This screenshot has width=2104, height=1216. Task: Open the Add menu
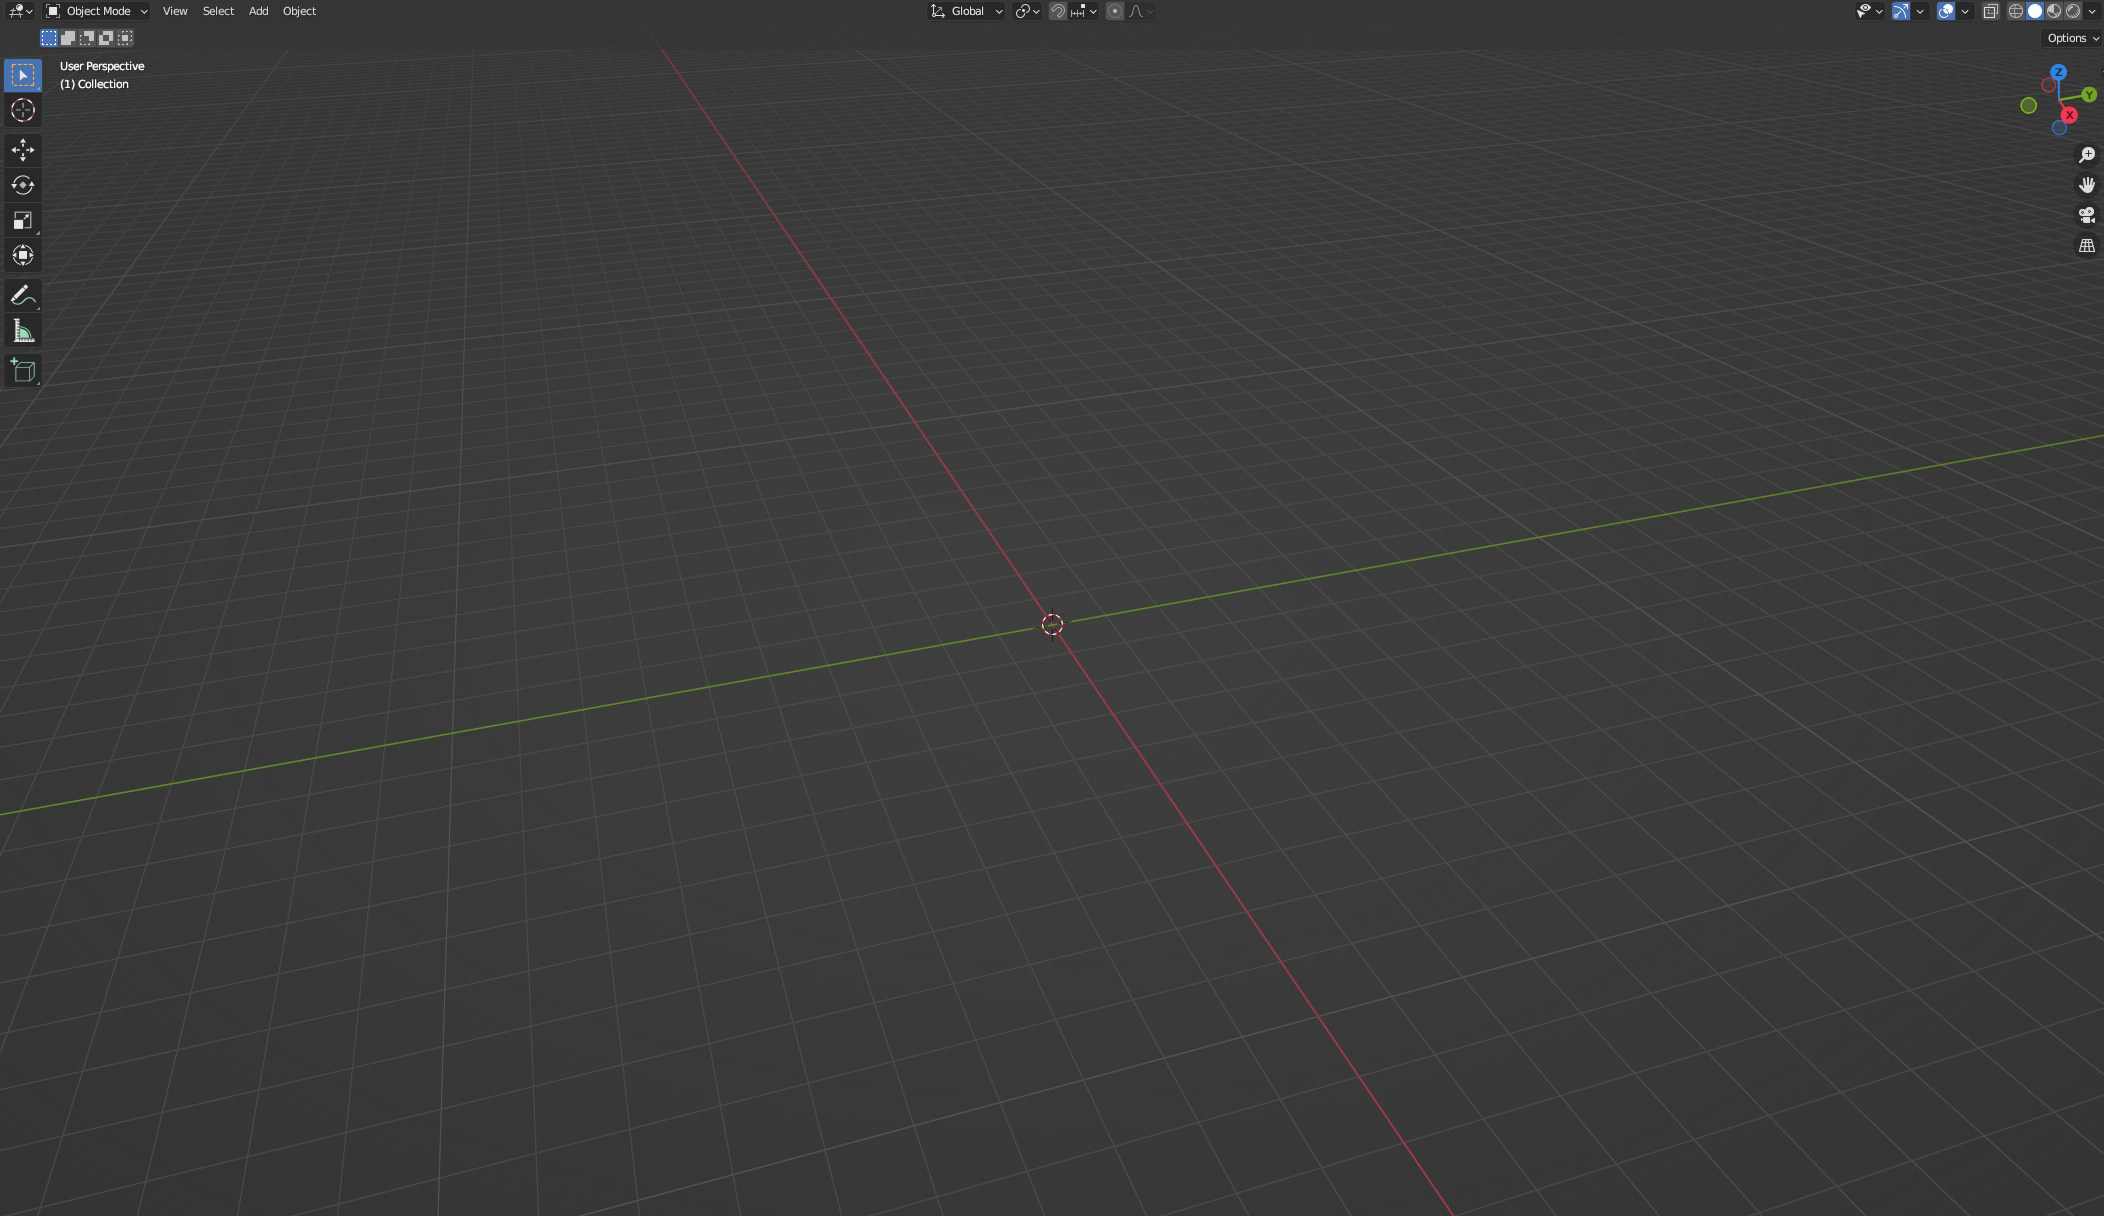point(258,11)
